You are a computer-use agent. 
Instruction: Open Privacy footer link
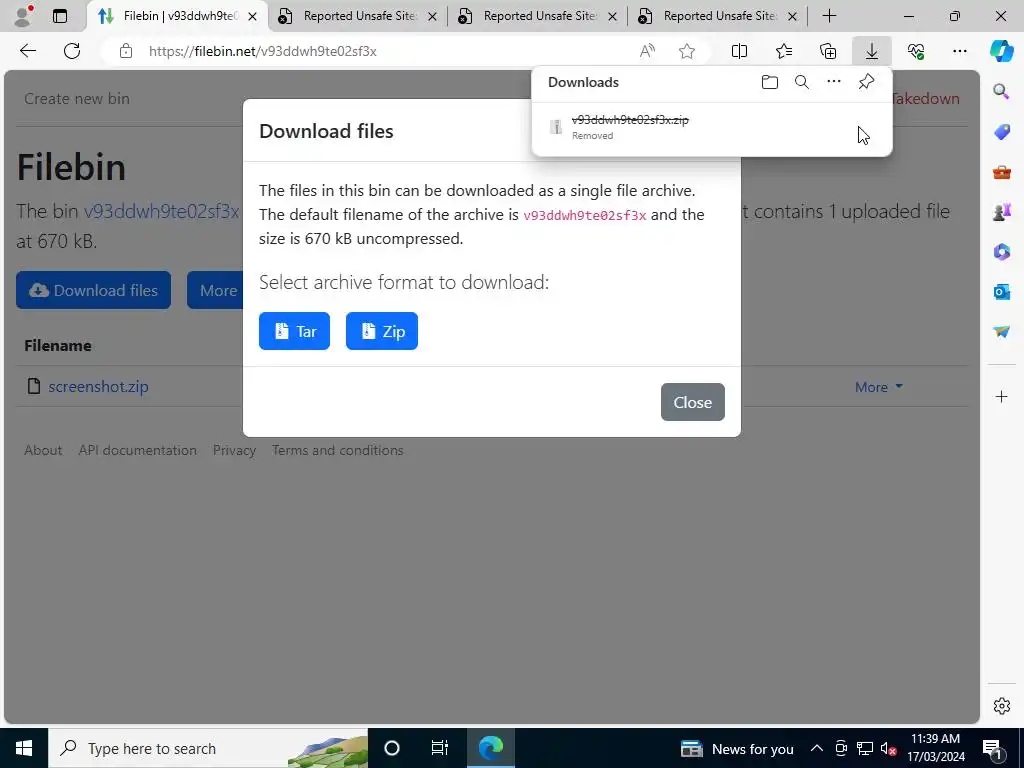coord(234,450)
